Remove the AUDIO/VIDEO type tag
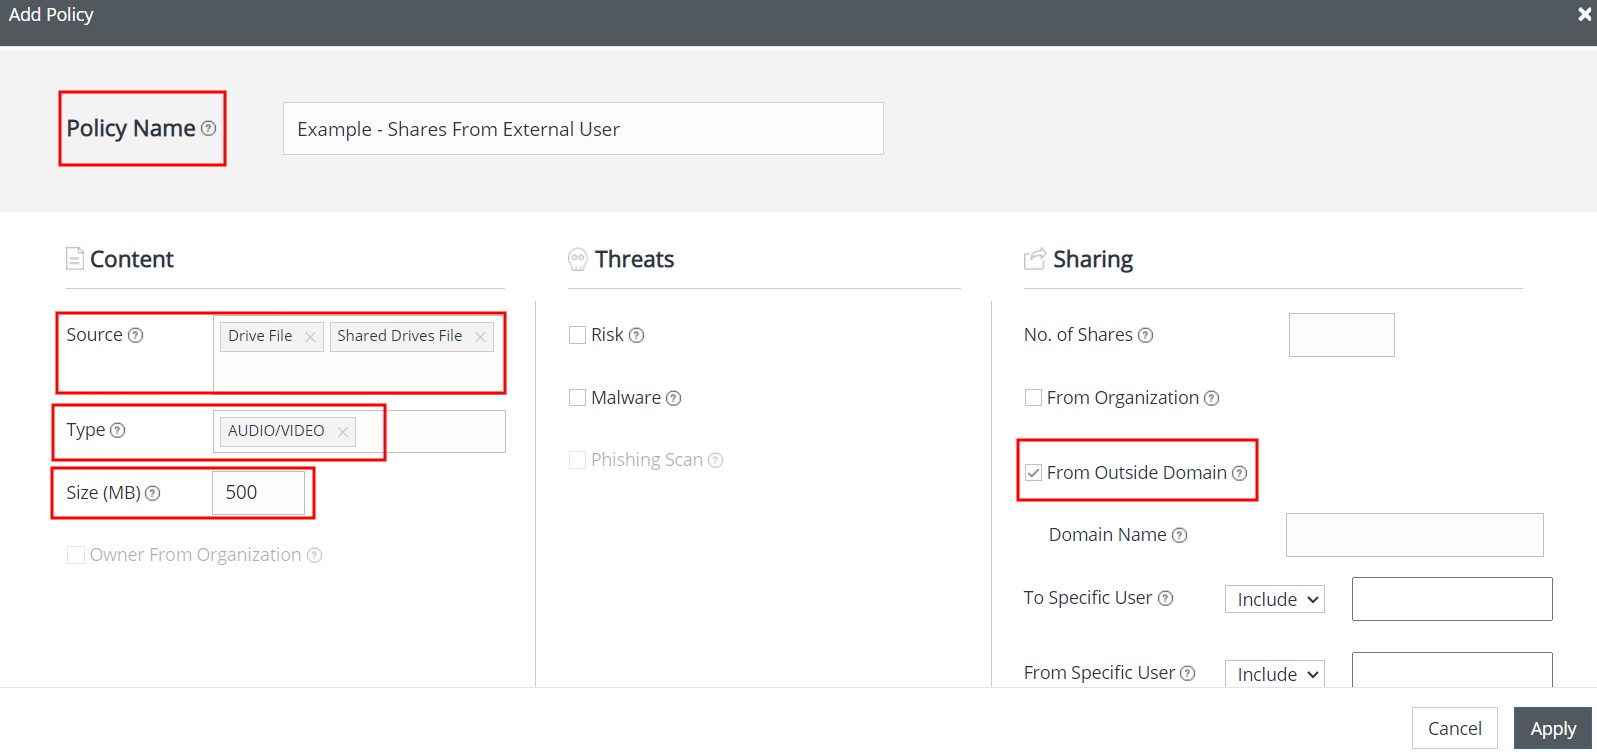Image resolution: width=1597 pixels, height=752 pixels. tap(342, 432)
